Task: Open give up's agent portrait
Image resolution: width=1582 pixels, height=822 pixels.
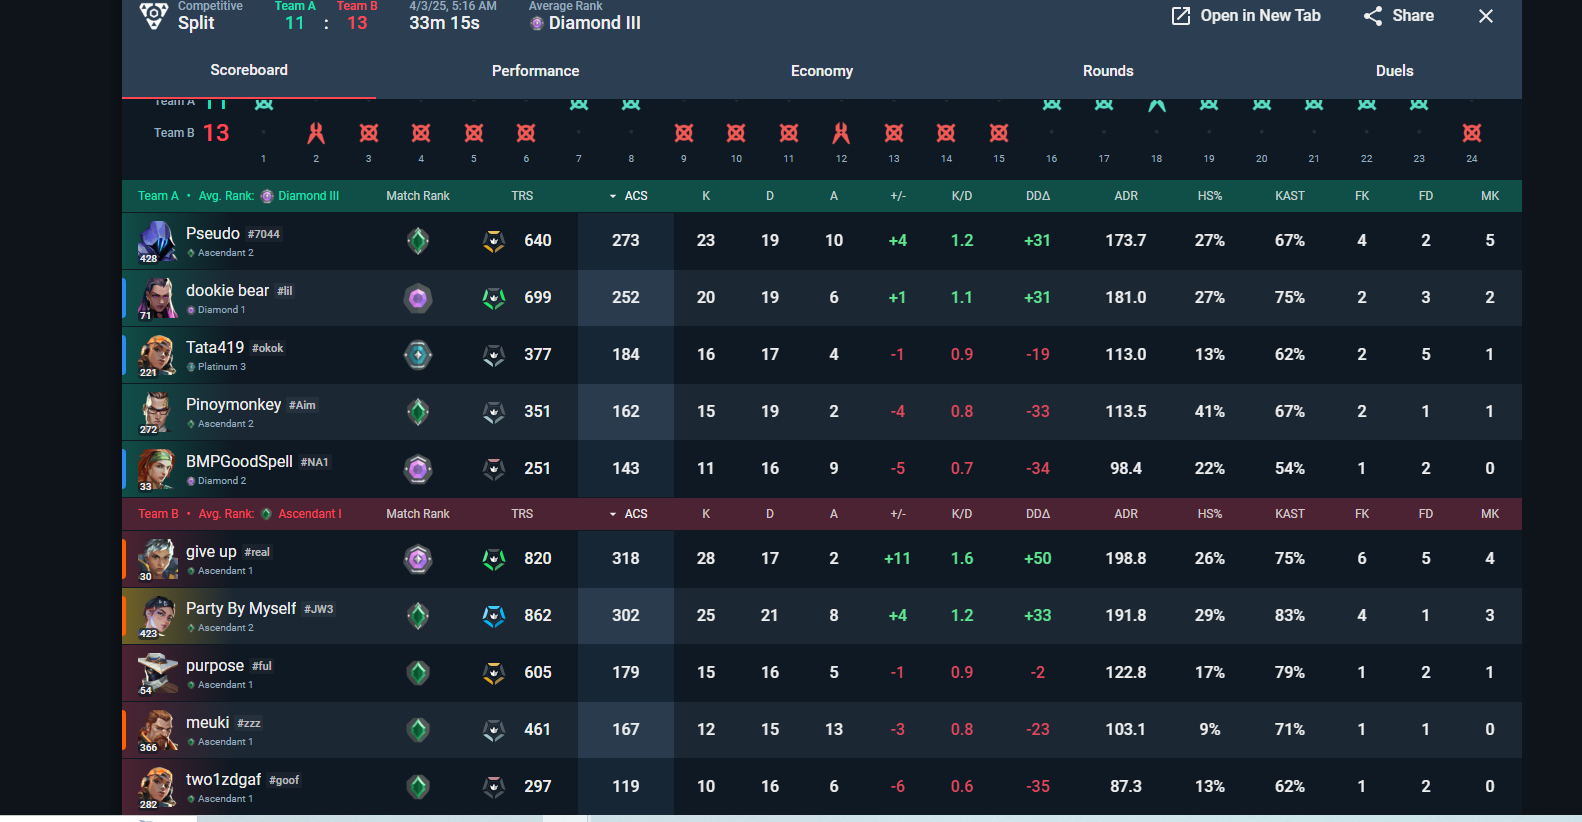Action: 157,560
